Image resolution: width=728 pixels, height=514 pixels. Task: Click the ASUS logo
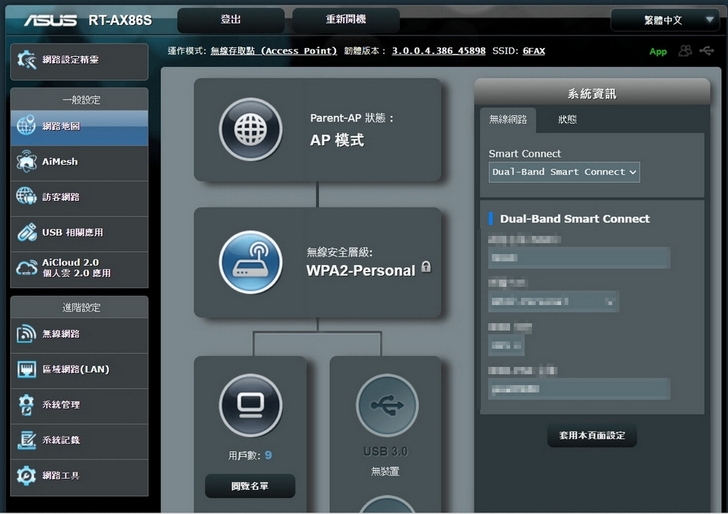pyautogui.click(x=51, y=20)
